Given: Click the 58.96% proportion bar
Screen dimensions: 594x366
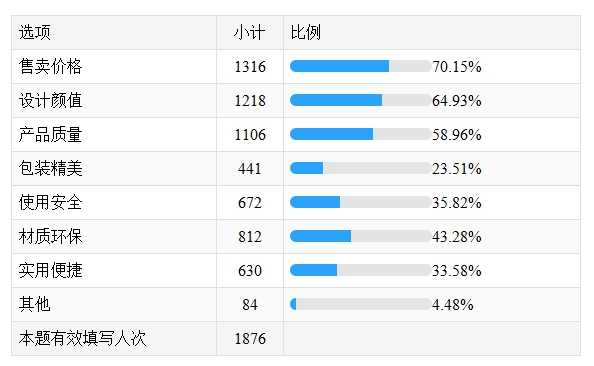Looking at the screenshot, I should (361, 134).
